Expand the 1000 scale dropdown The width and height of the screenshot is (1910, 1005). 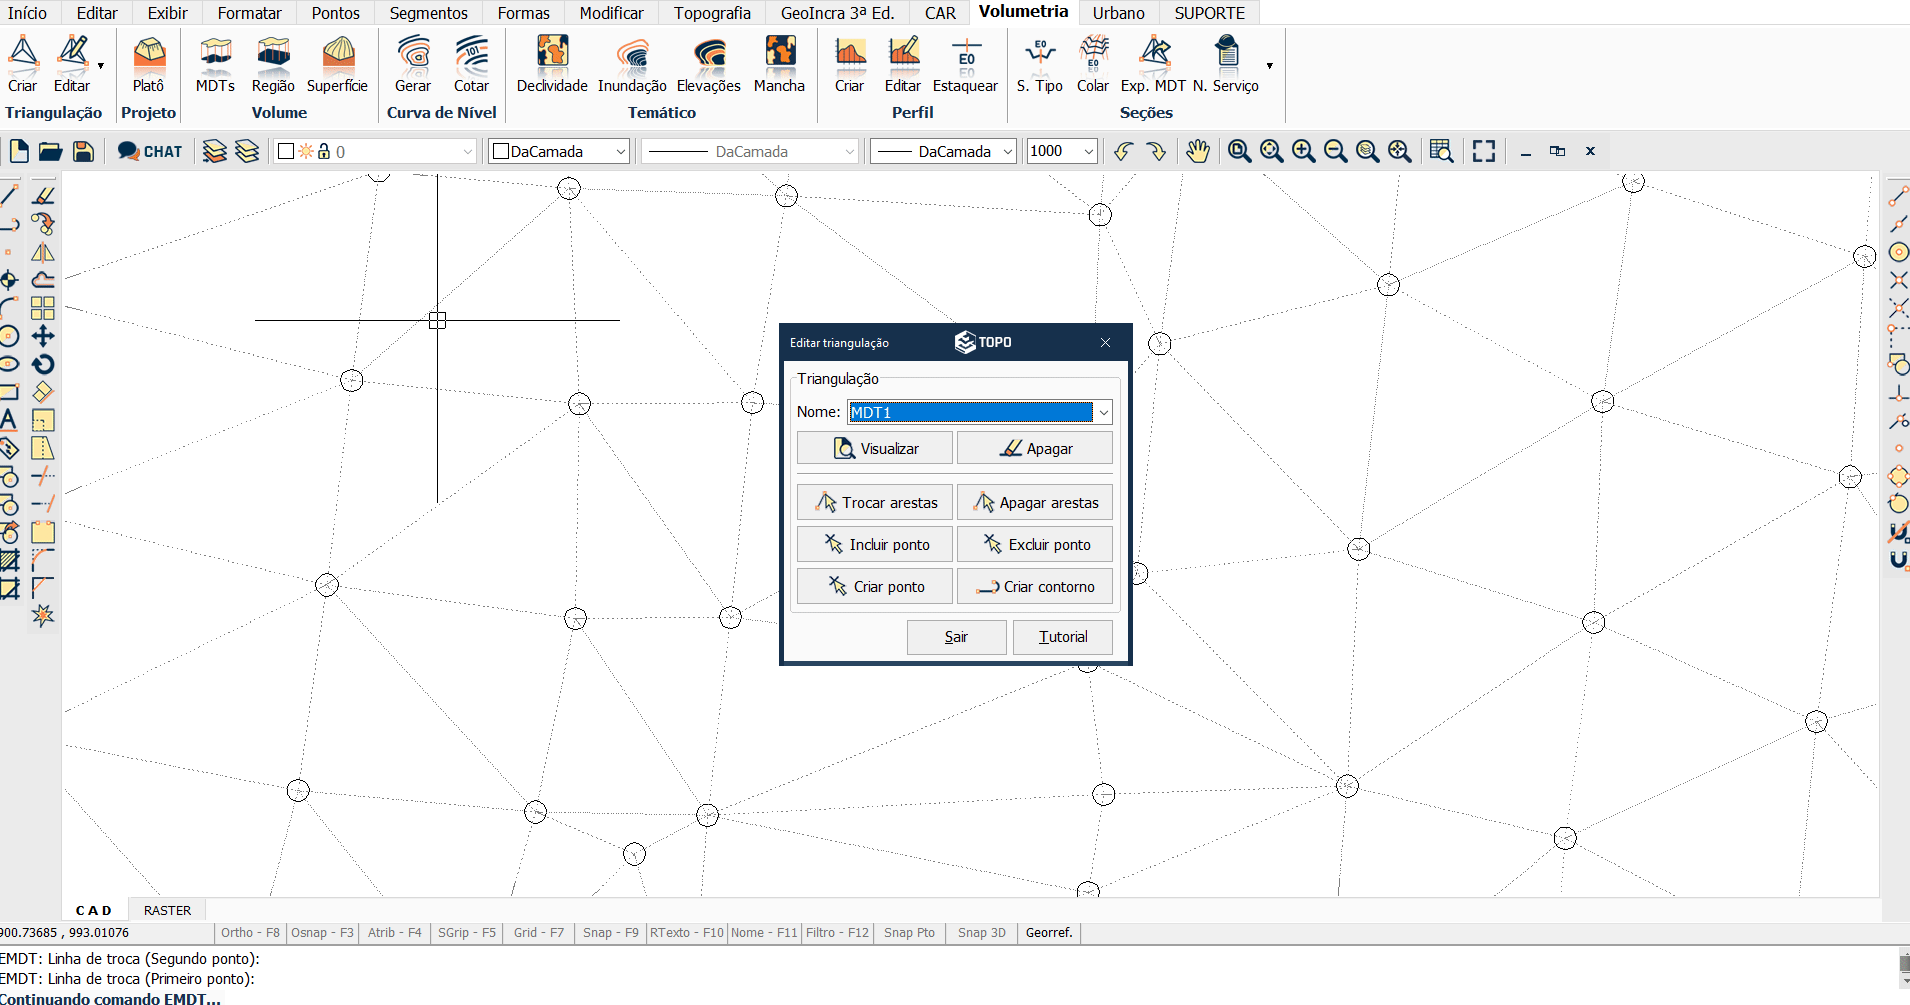[1088, 151]
